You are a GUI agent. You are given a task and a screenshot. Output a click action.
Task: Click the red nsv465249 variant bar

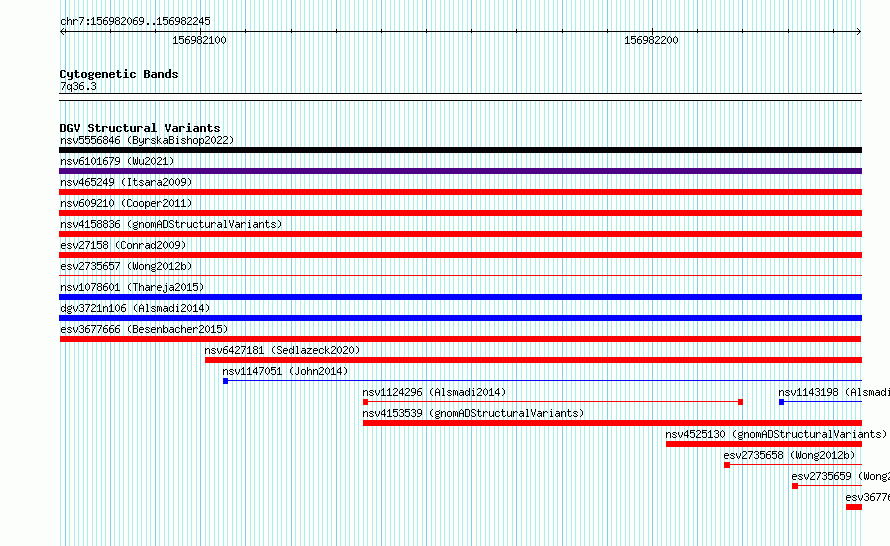pyautogui.click(x=460, y=192)
